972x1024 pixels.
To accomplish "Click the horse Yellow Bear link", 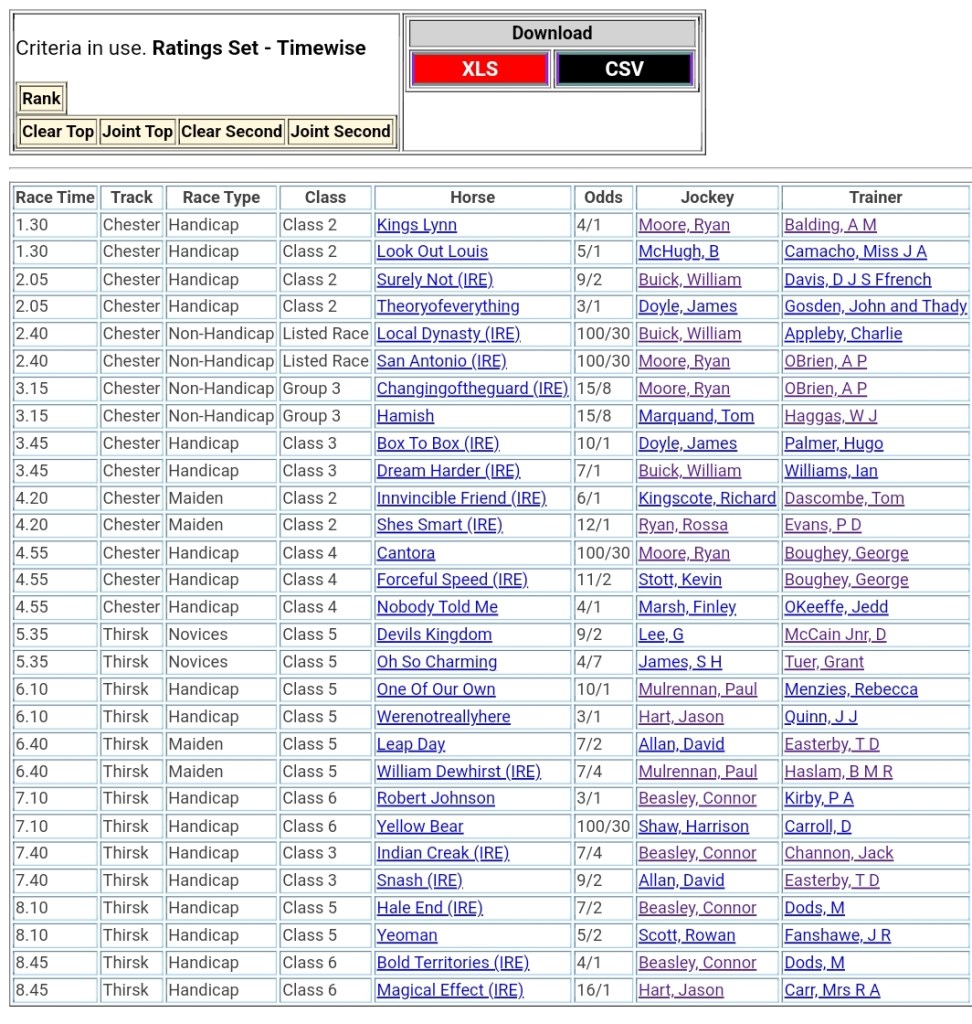I will tap(419, 826).
